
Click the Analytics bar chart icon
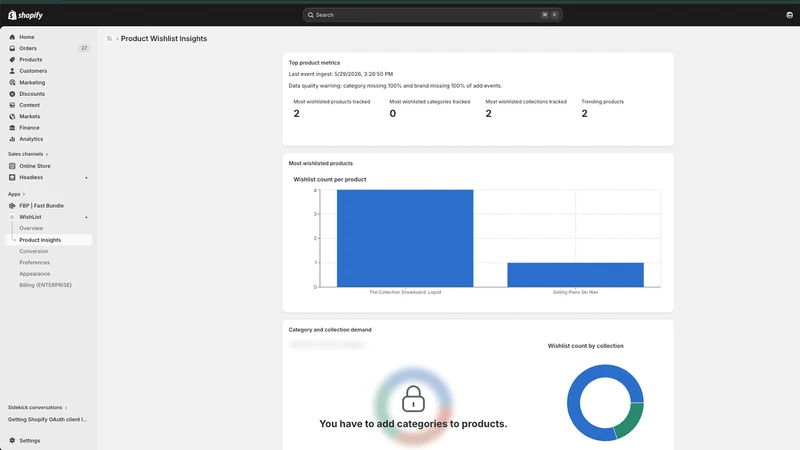coord(12,139)
